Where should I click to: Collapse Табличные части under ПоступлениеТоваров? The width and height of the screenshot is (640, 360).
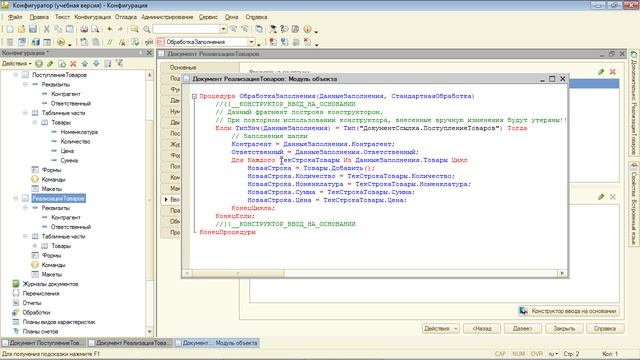click(x=25, y=113)
